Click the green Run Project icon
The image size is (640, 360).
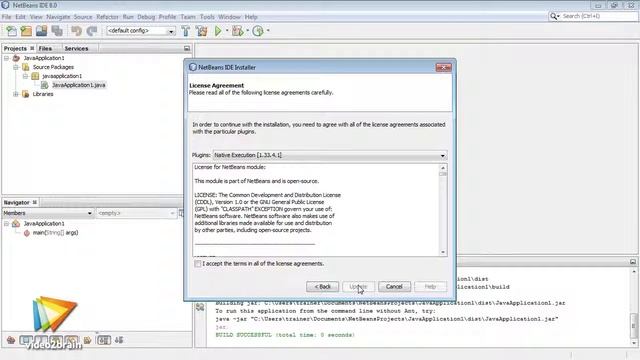[218, 31]
